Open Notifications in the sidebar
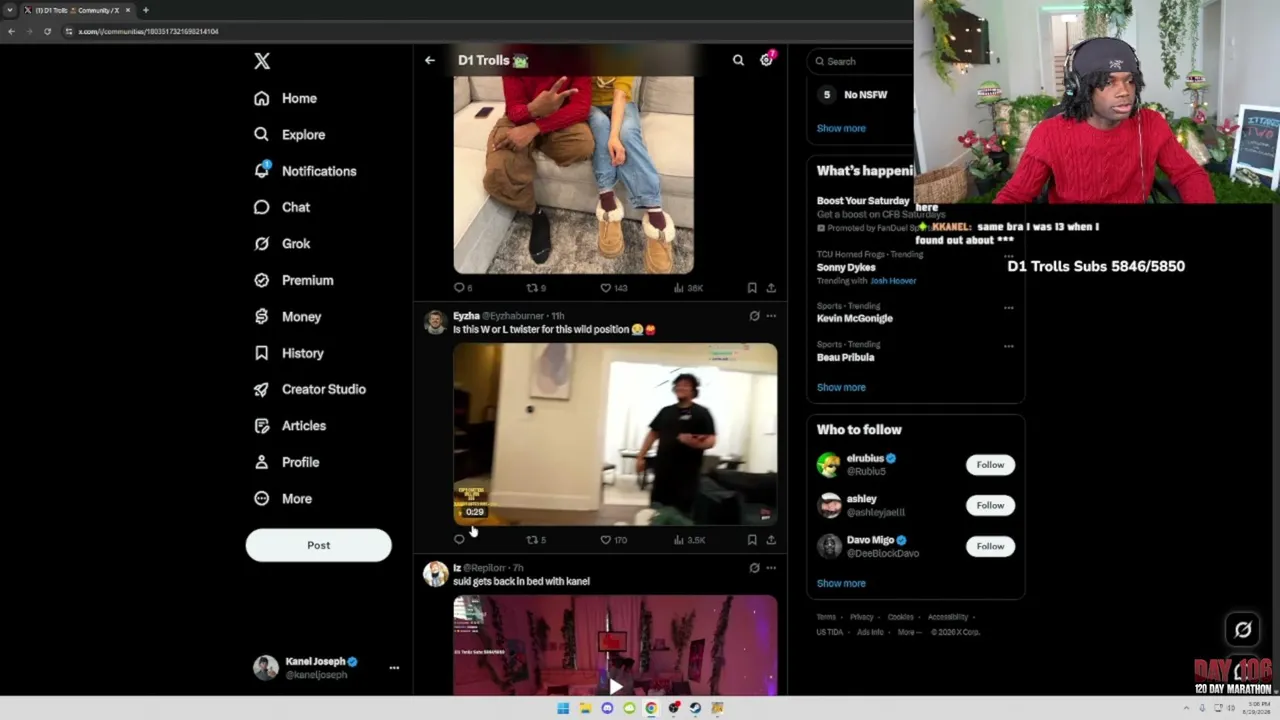Viewport: 1280px width, 720px height. point(305,171)
